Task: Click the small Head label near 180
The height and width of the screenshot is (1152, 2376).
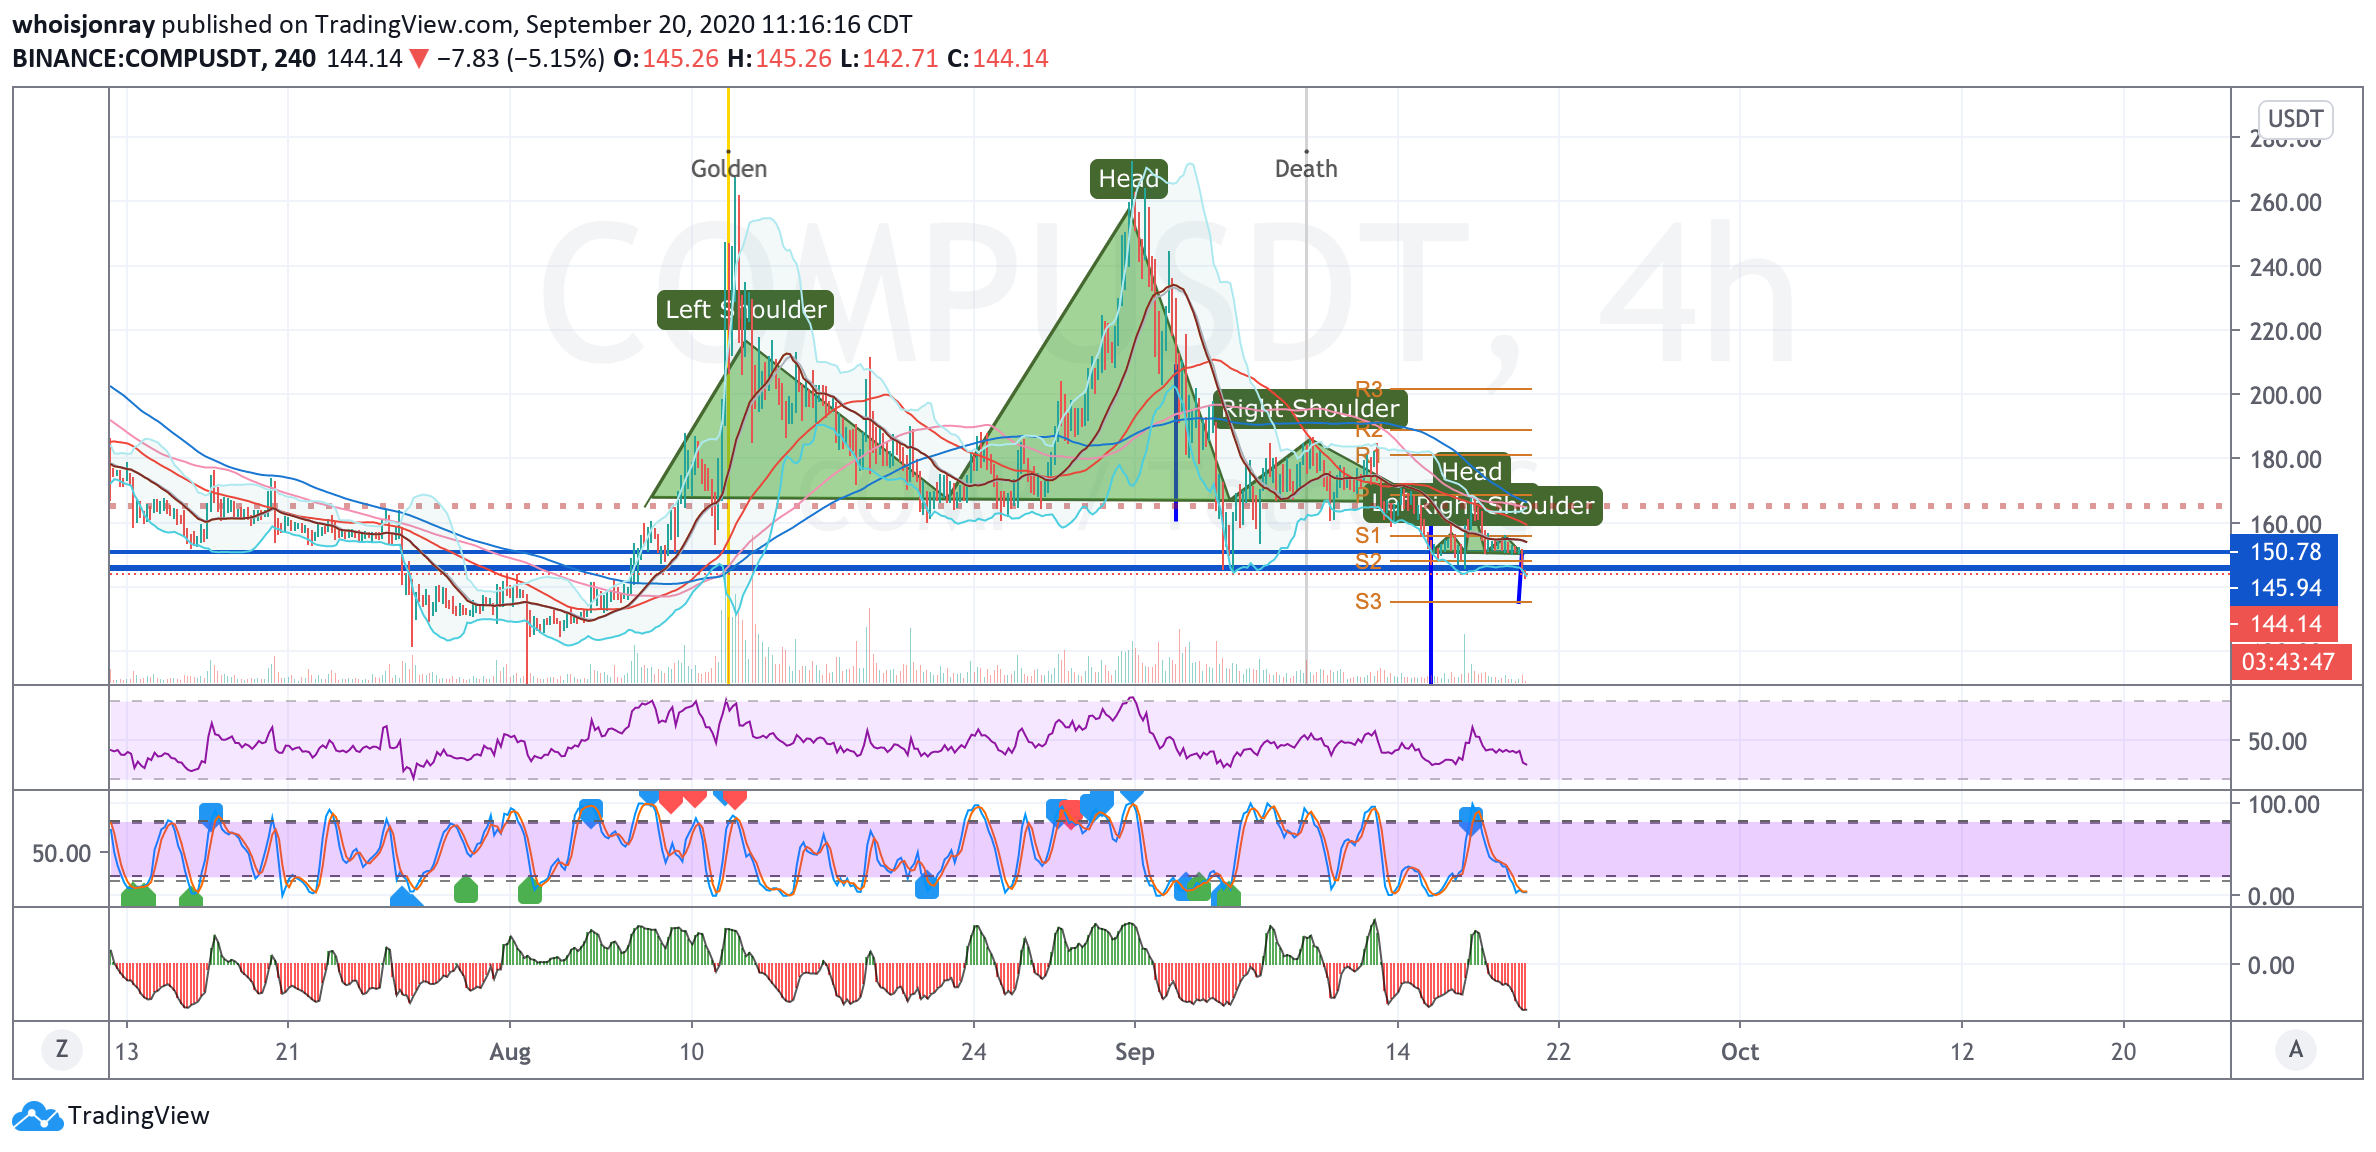Action: pyautogui.click(x=1471, y=471)
